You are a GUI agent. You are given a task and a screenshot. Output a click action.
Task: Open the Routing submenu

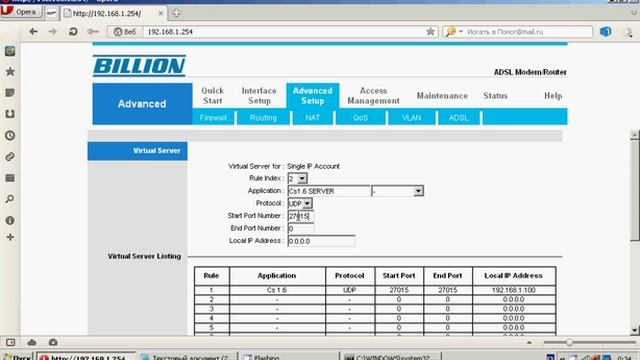tap(263, 118)
